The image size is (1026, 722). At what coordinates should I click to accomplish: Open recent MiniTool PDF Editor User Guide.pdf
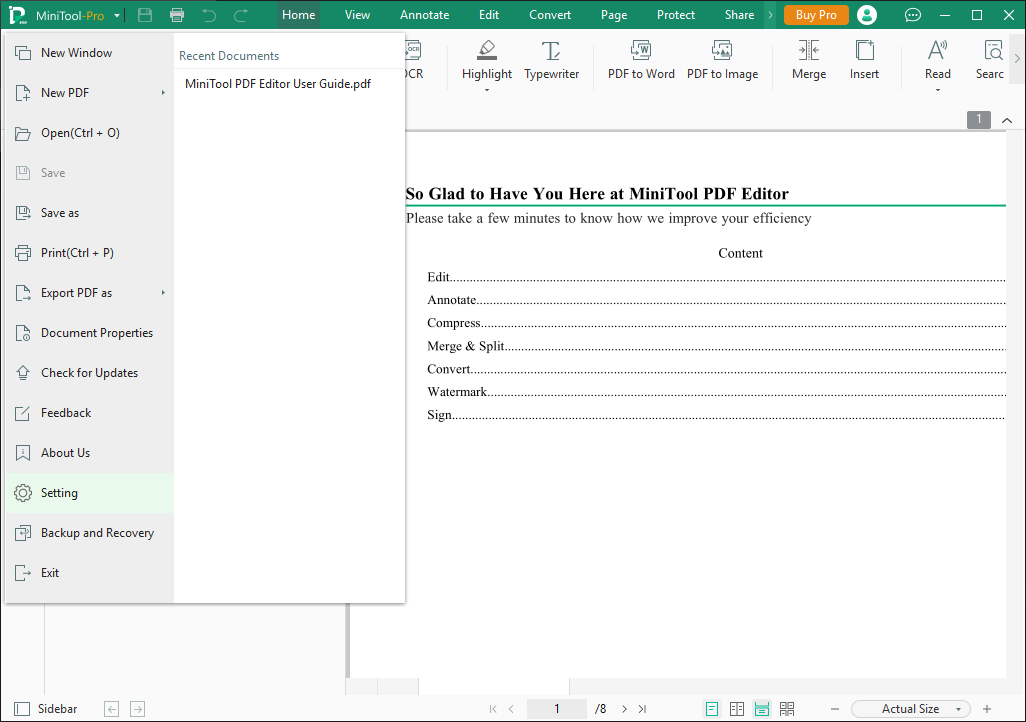[278, 84]
